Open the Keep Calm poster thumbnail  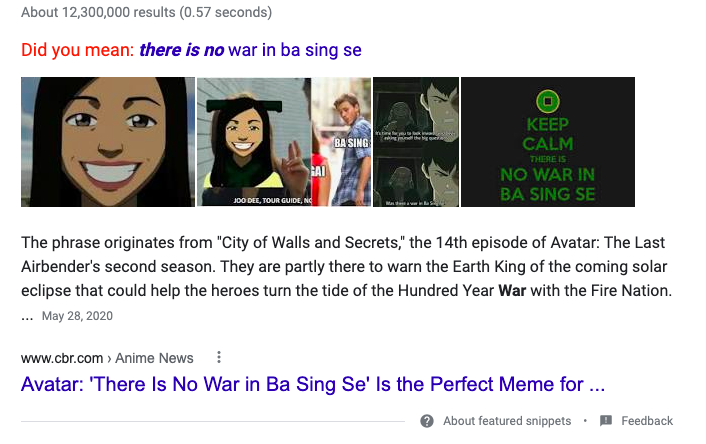547,142
